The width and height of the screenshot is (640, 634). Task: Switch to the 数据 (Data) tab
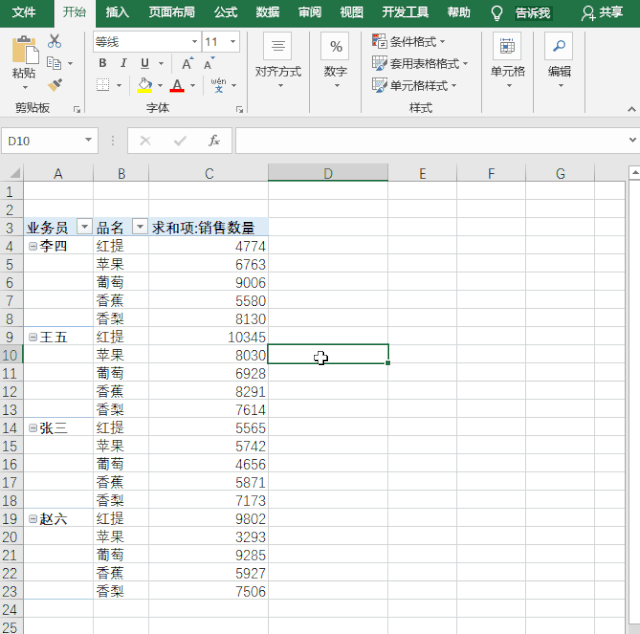(268, 13)
